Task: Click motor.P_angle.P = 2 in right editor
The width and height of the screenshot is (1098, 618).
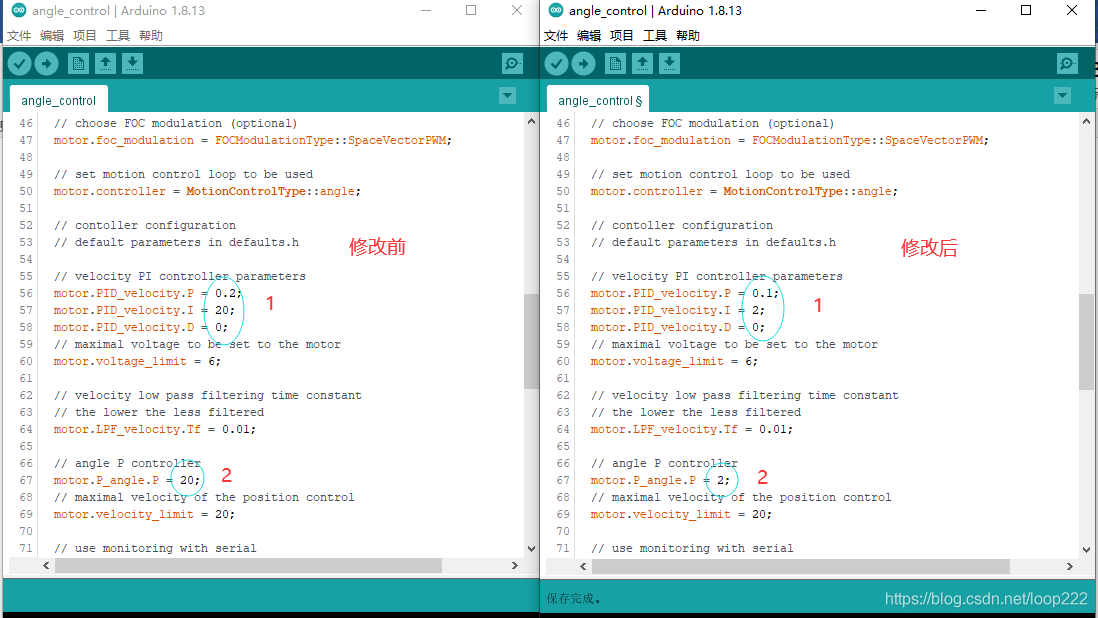Action: click(660, 480)
